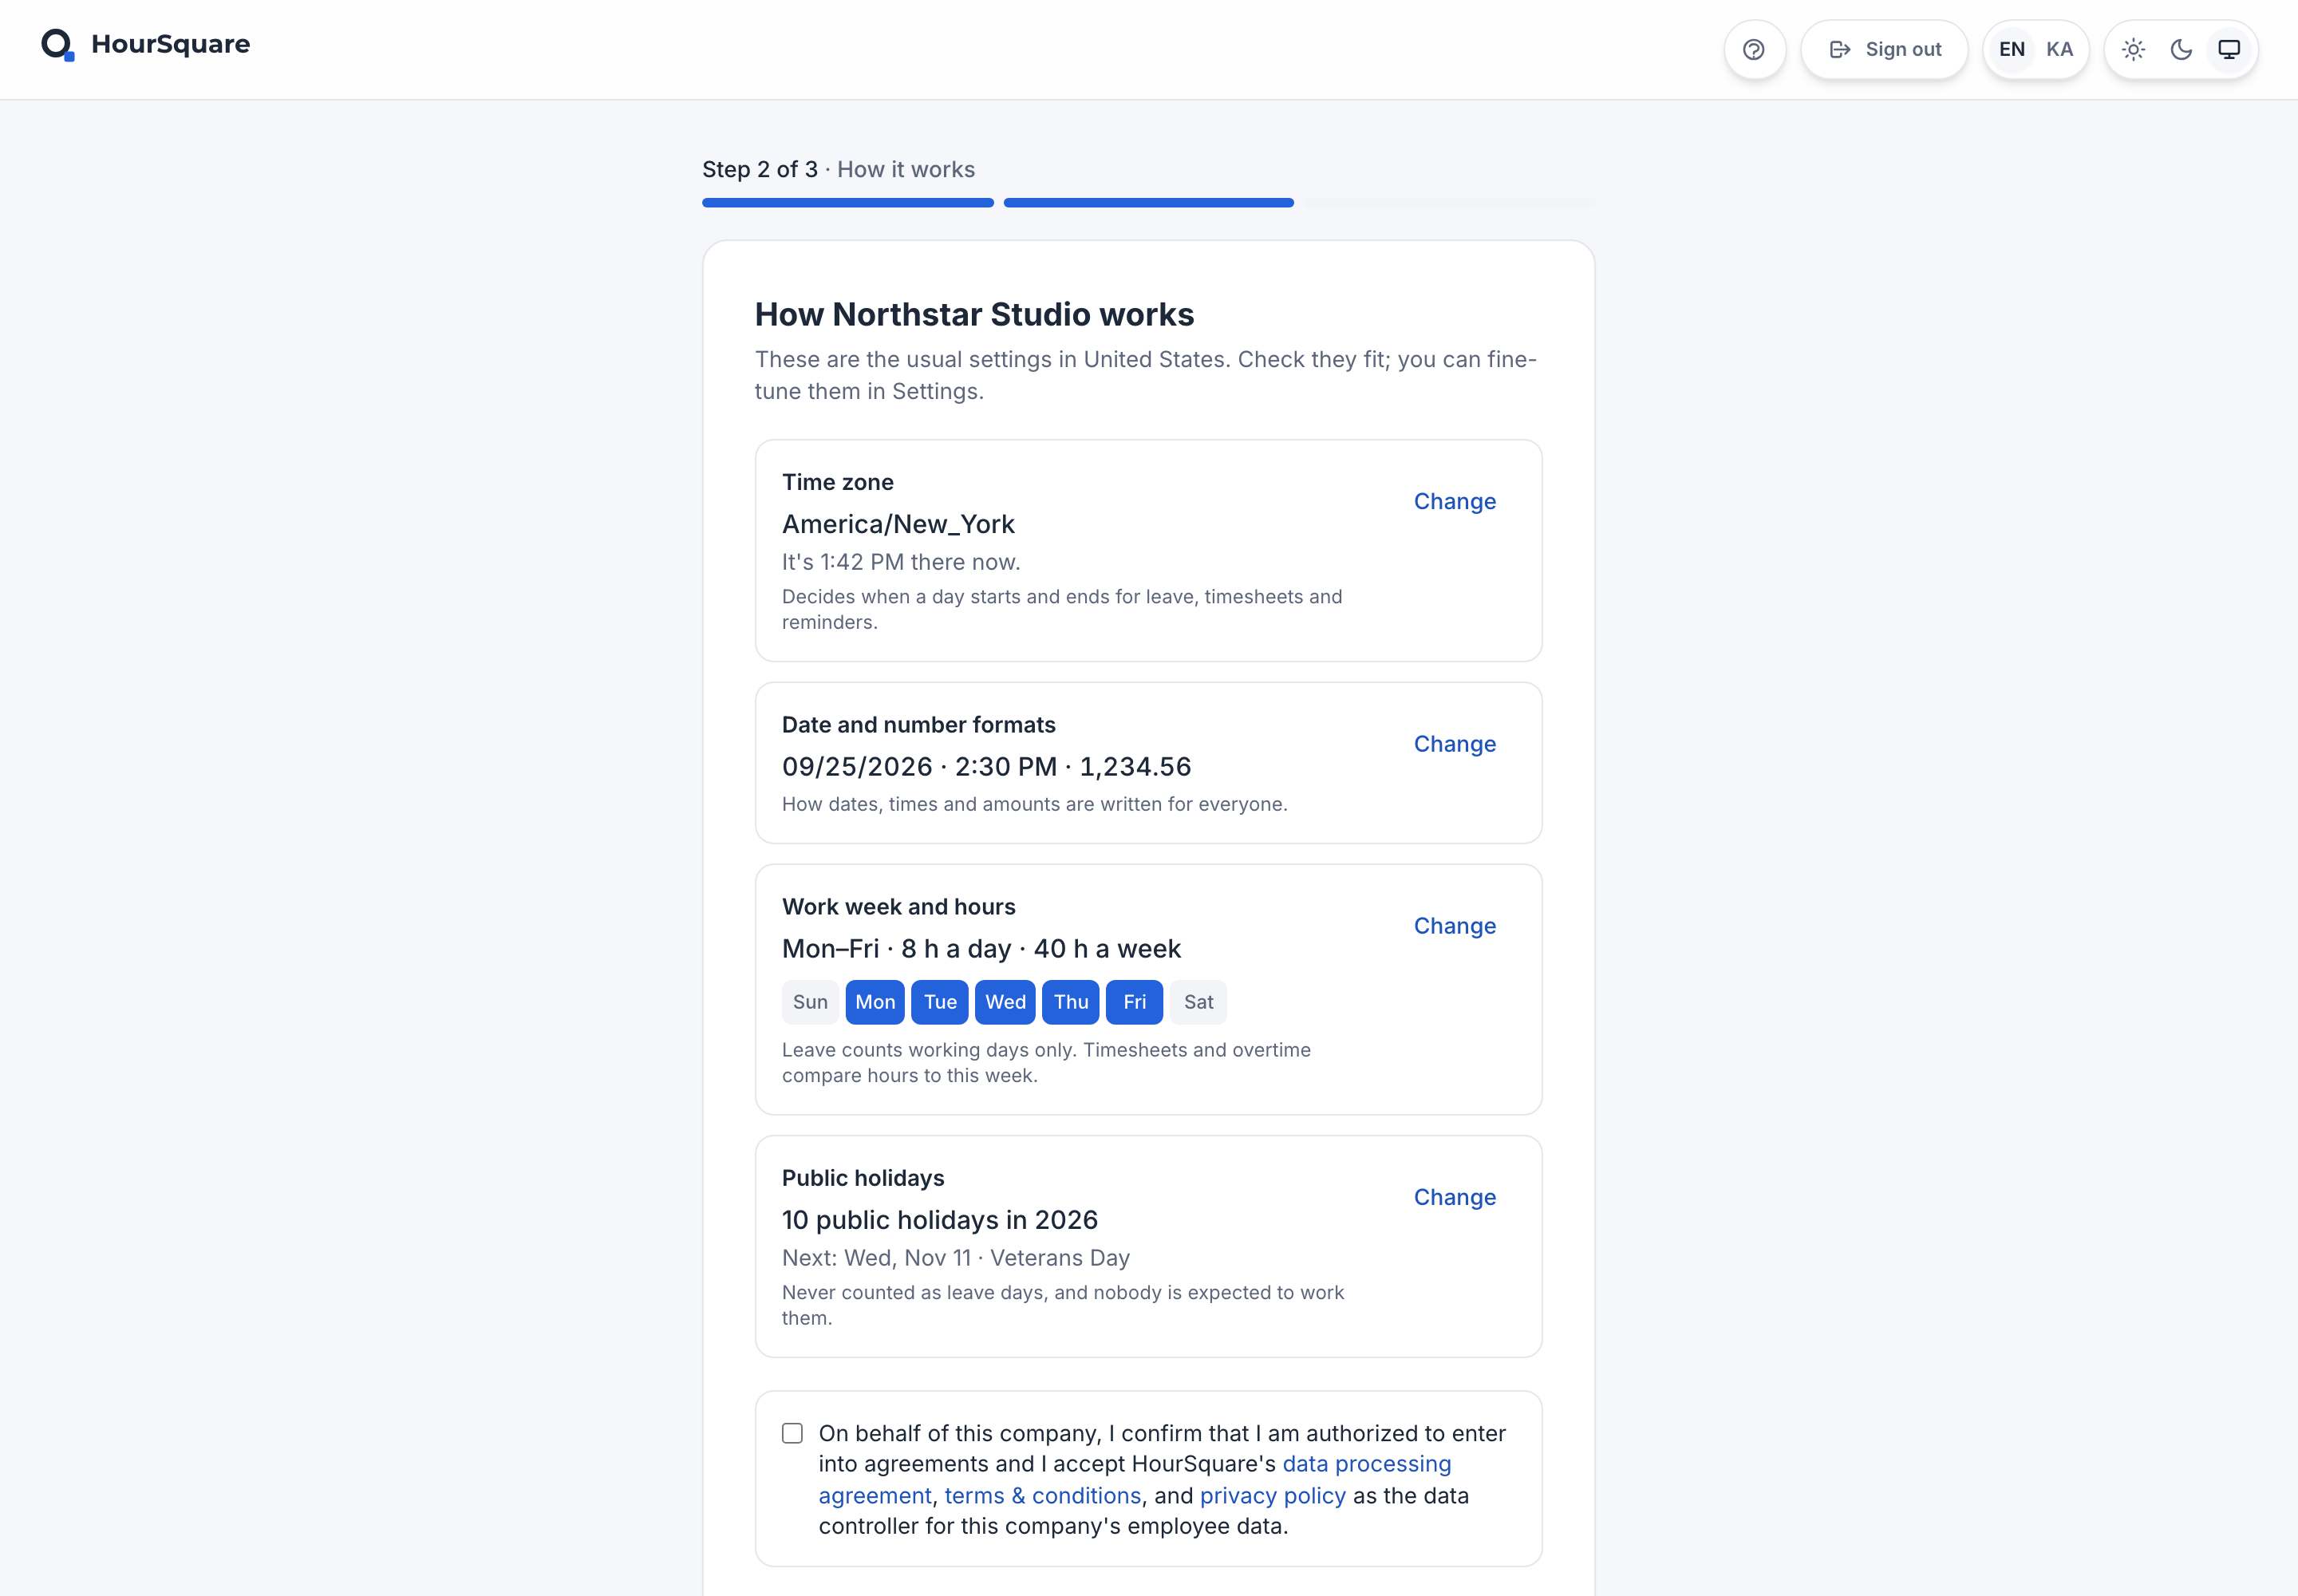The height and width of the screenshot is (1596, 2298).
Task: Click the 'How Northstar Studio works' heading
Action: coord(974,314)
